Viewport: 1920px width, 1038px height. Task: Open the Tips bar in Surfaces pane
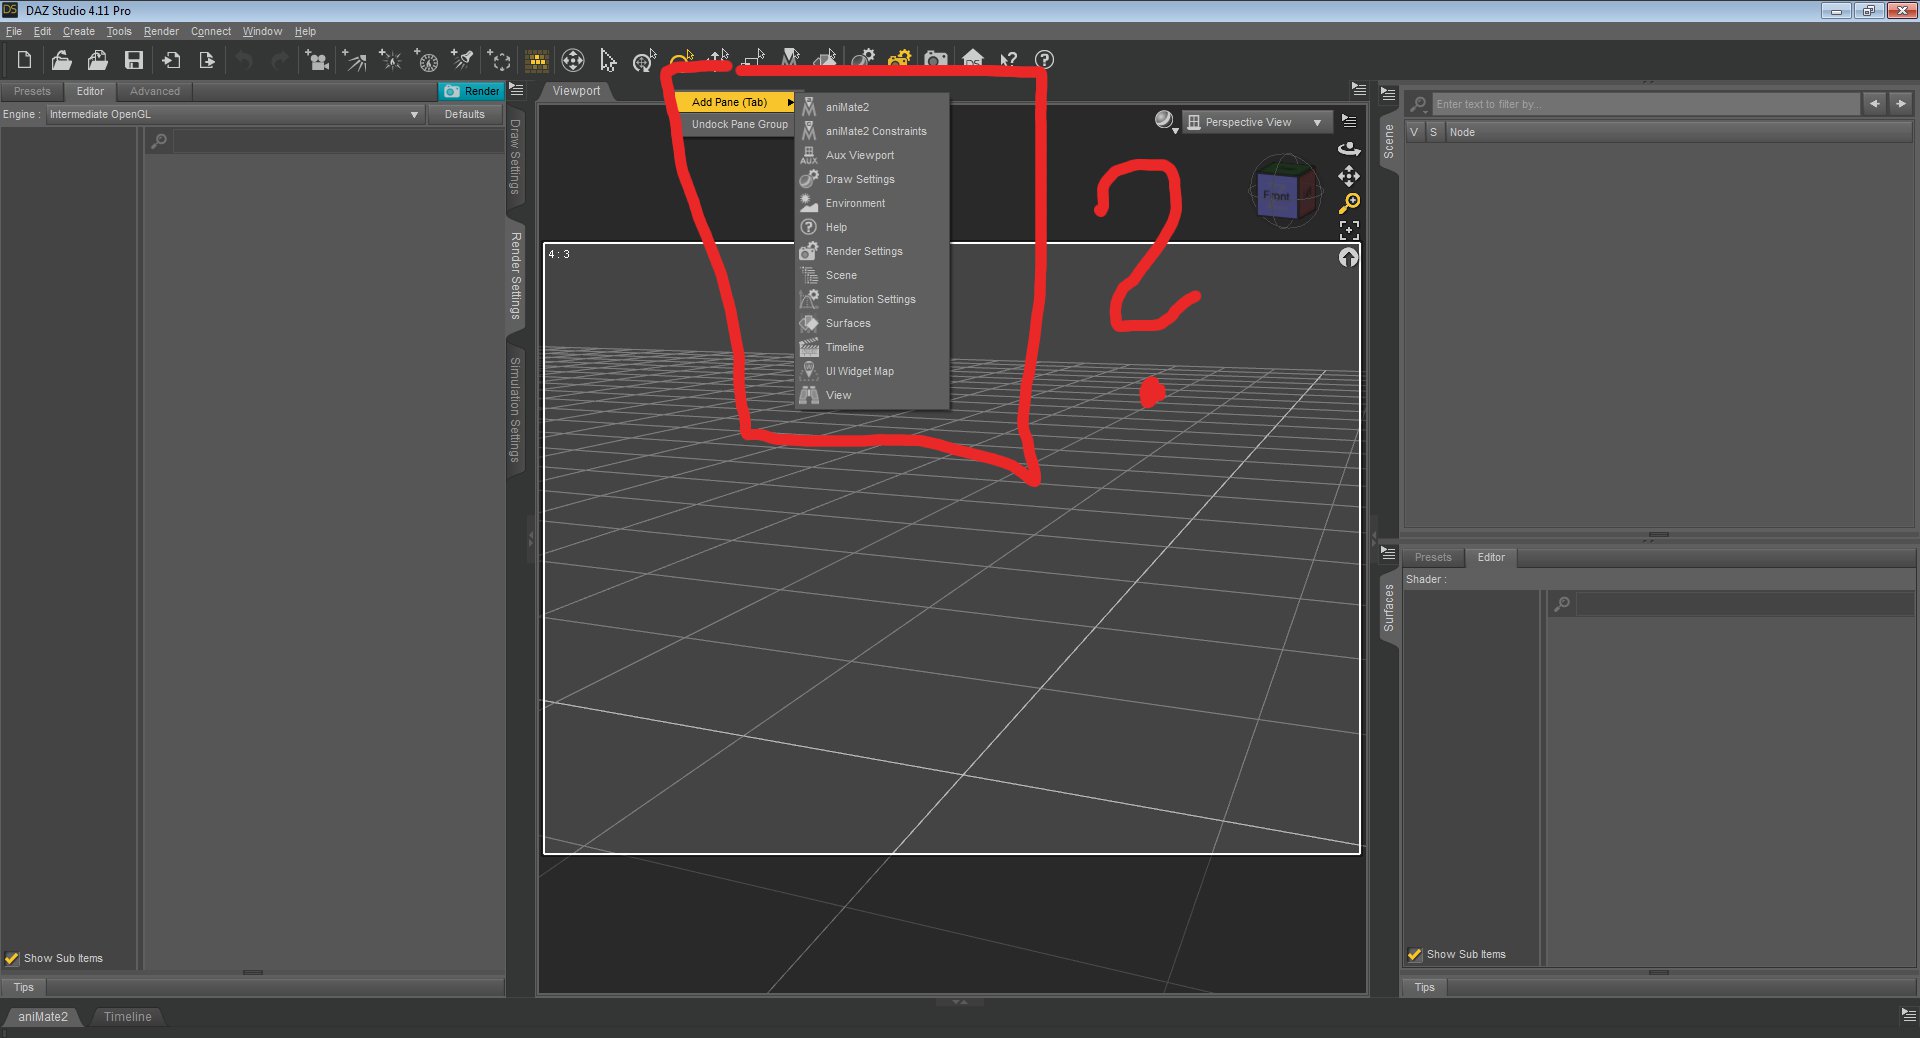1425,987
